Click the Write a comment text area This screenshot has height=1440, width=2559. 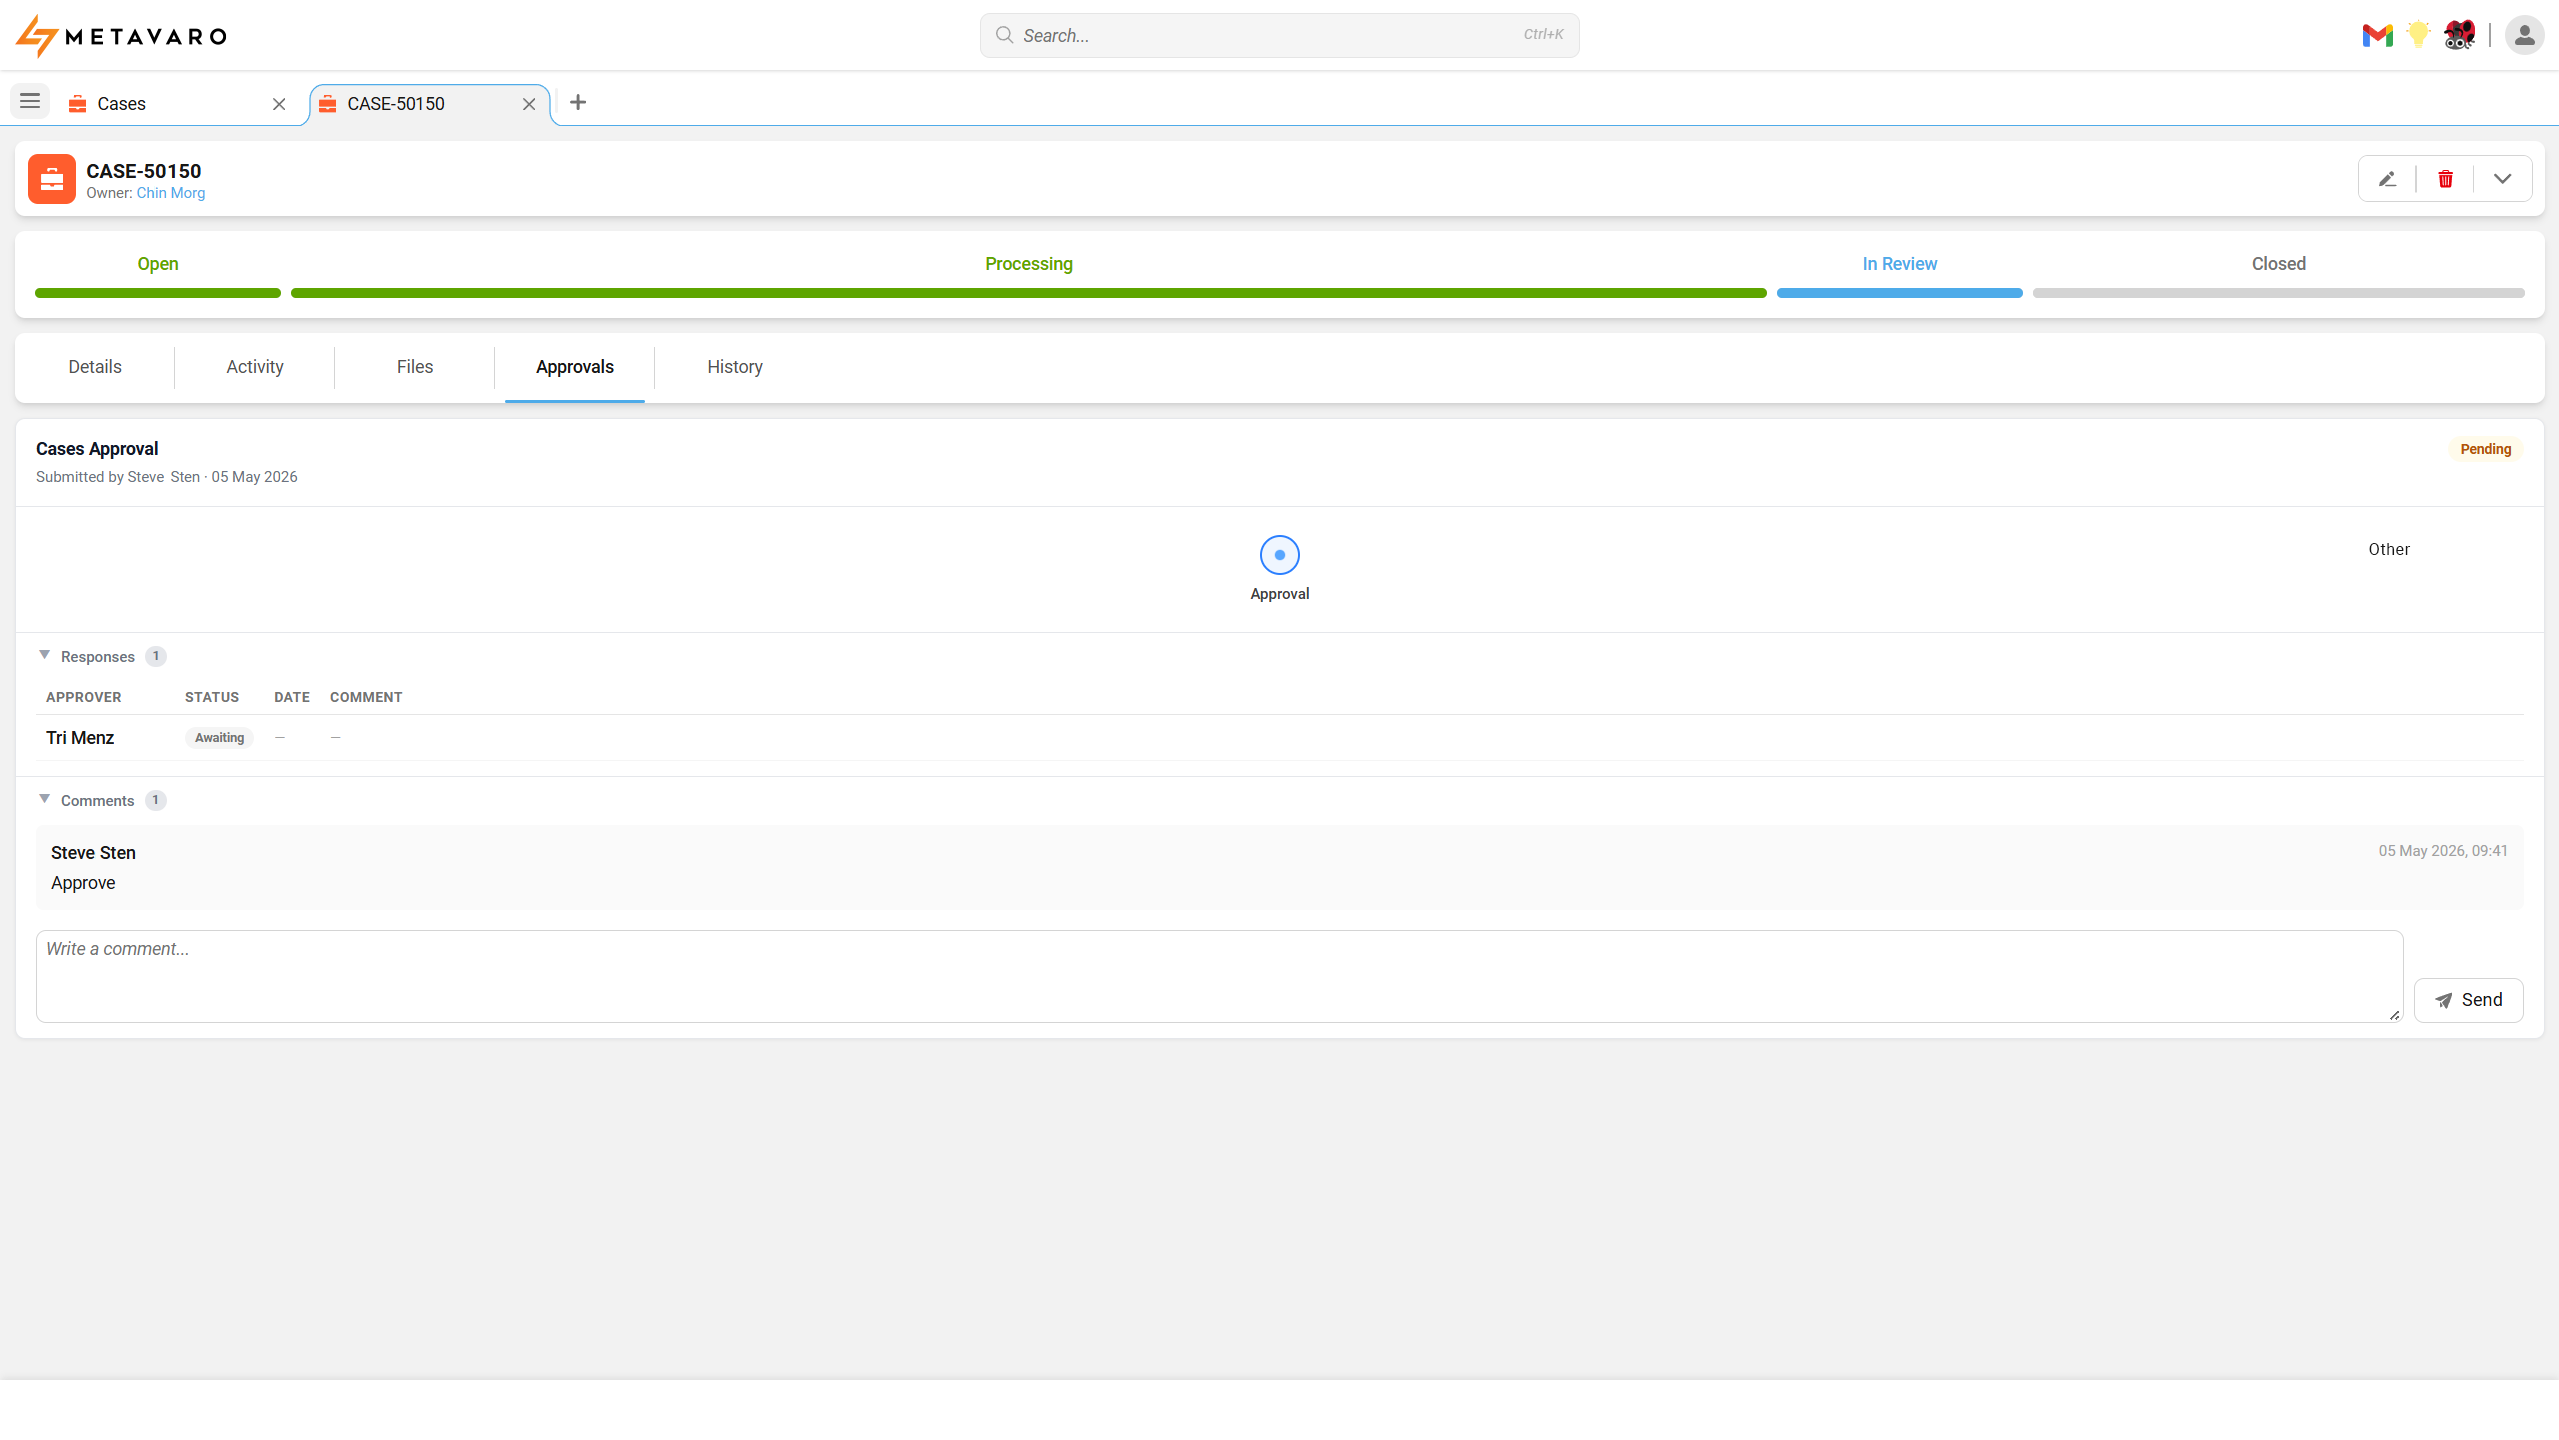[x=1219, y=976]
